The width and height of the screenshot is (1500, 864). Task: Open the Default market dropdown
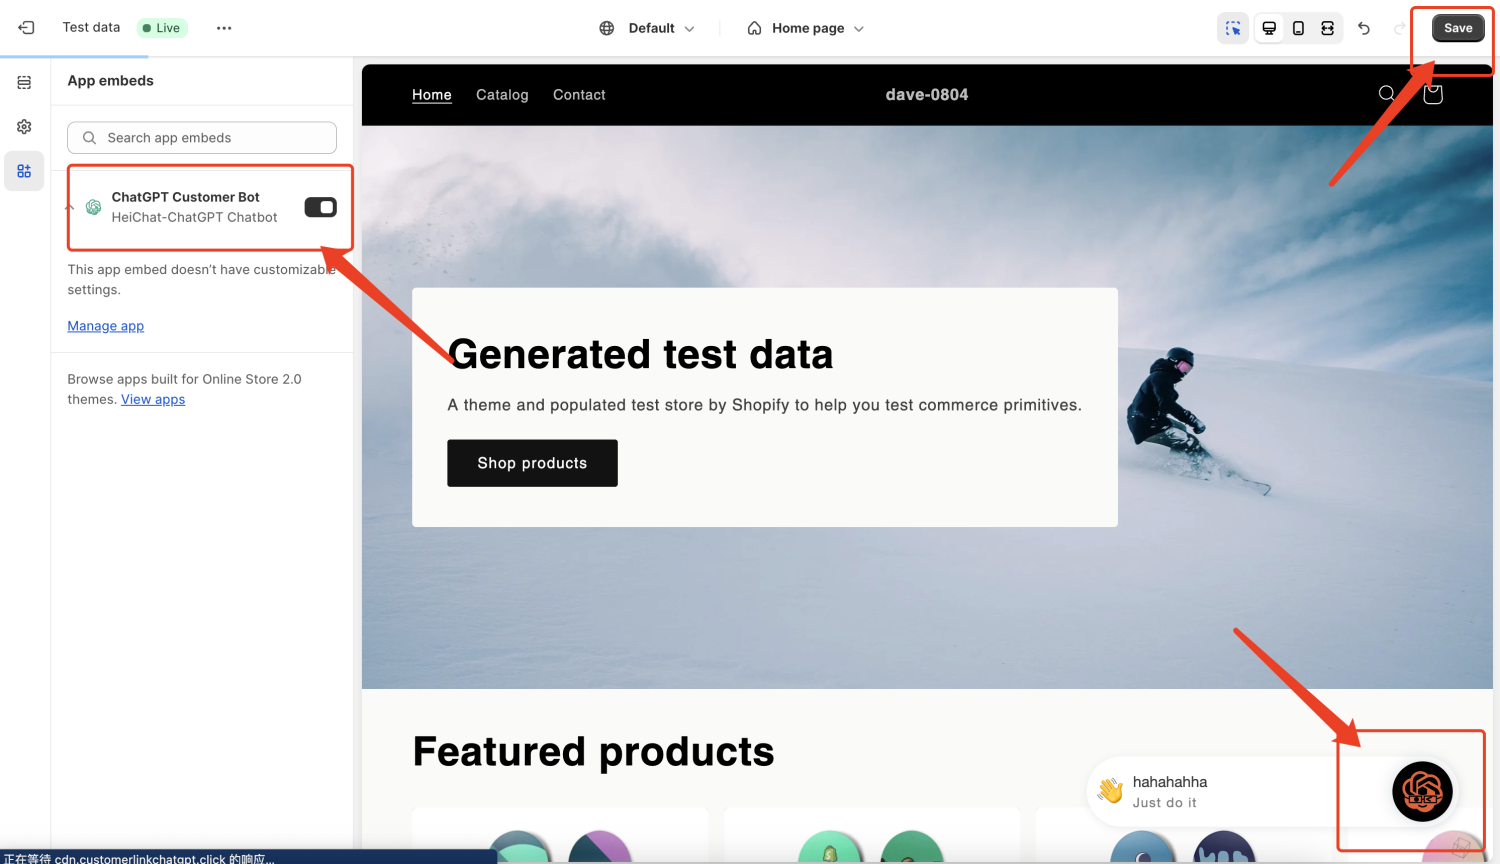[647, 28]
